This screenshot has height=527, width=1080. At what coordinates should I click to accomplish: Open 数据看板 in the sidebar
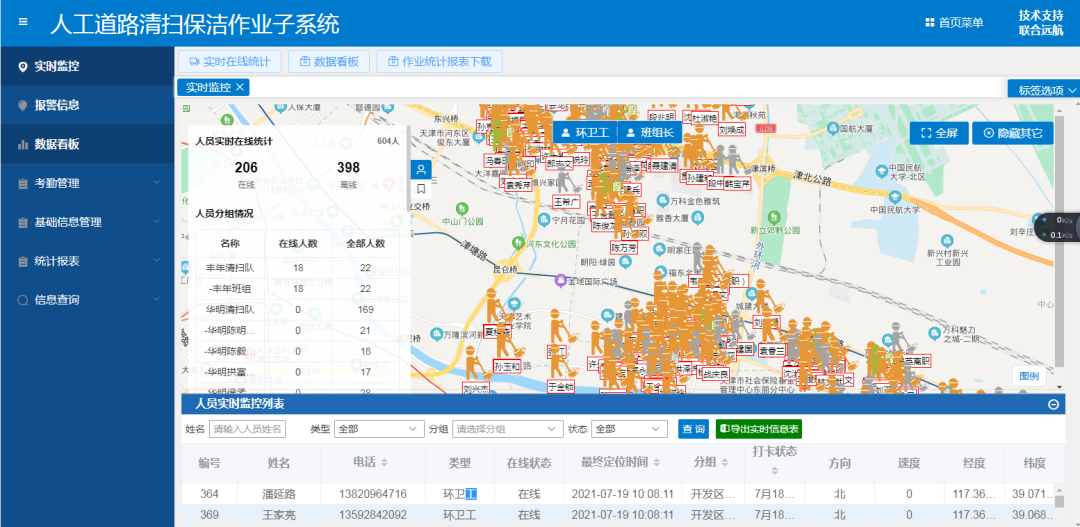87,144
